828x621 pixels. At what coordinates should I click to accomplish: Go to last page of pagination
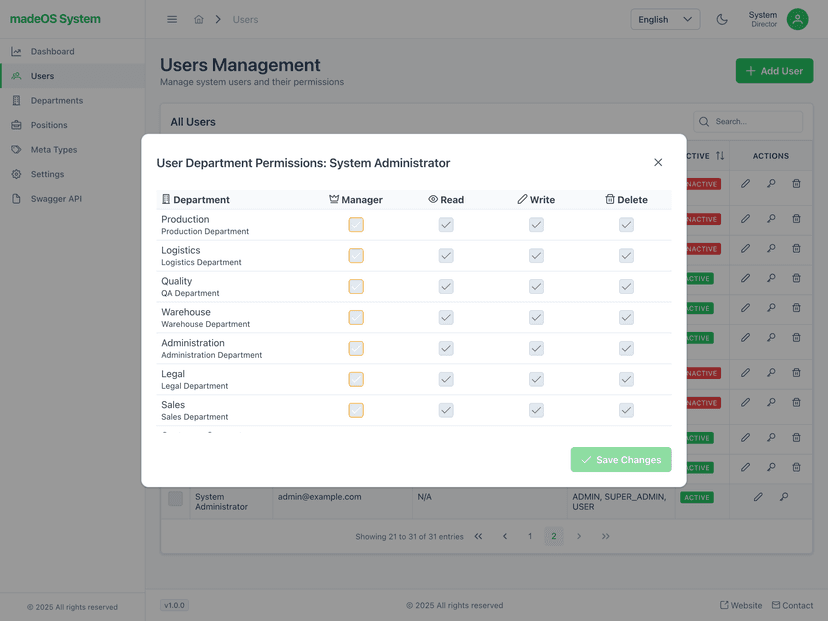tap(606, 537)
